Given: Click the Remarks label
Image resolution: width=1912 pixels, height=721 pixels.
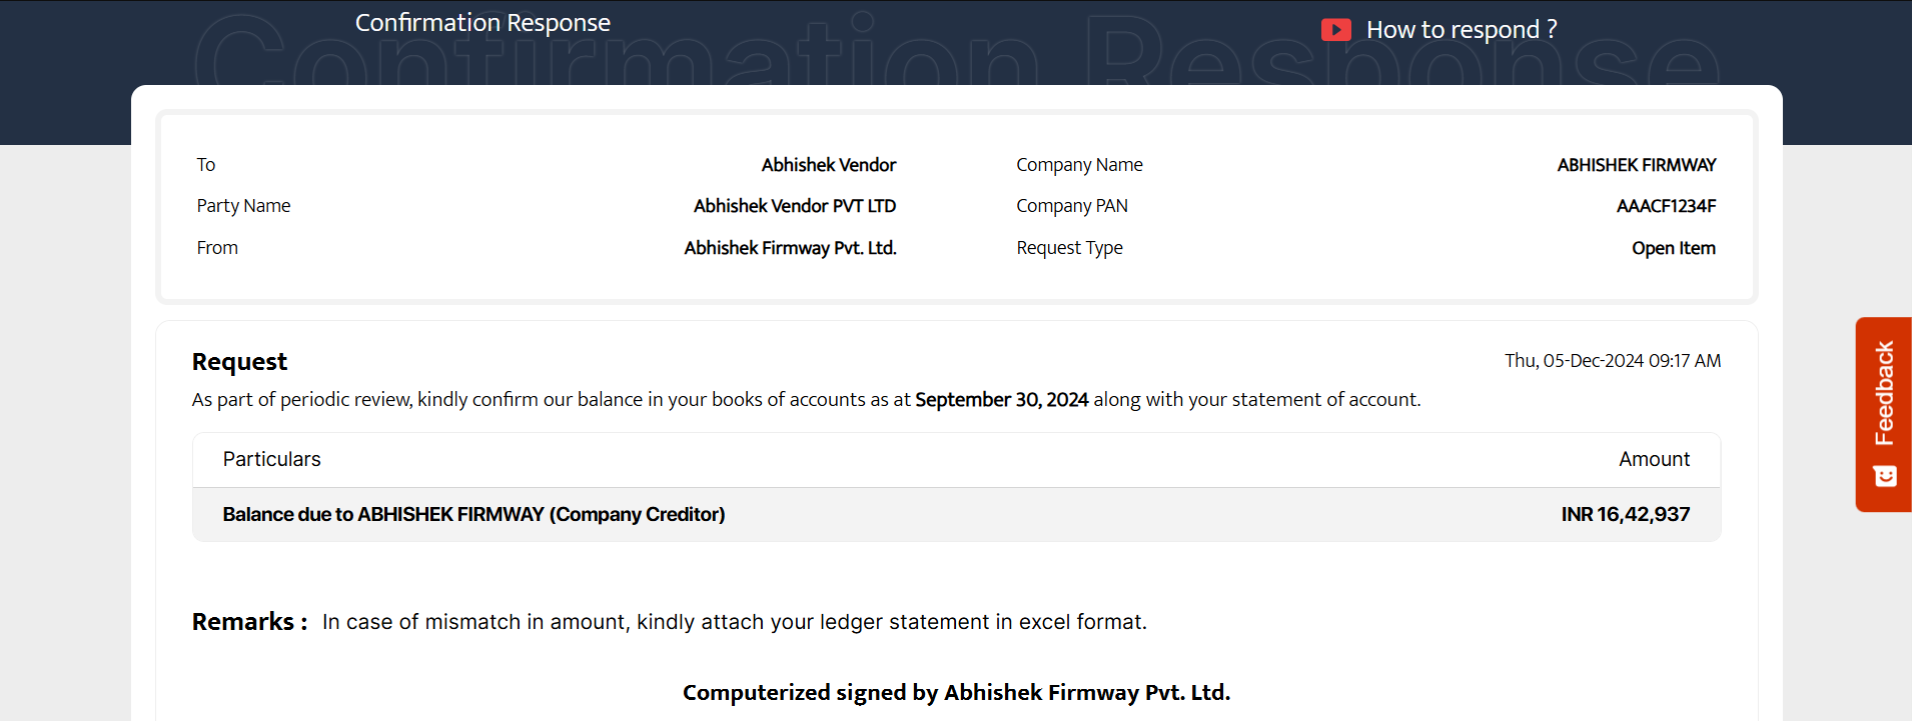Looking at the screenshot, I should point(249,622).
